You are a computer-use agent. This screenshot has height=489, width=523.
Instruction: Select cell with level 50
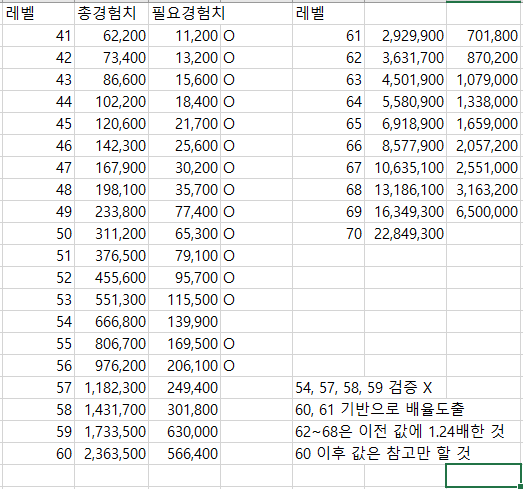coord(38,234)
